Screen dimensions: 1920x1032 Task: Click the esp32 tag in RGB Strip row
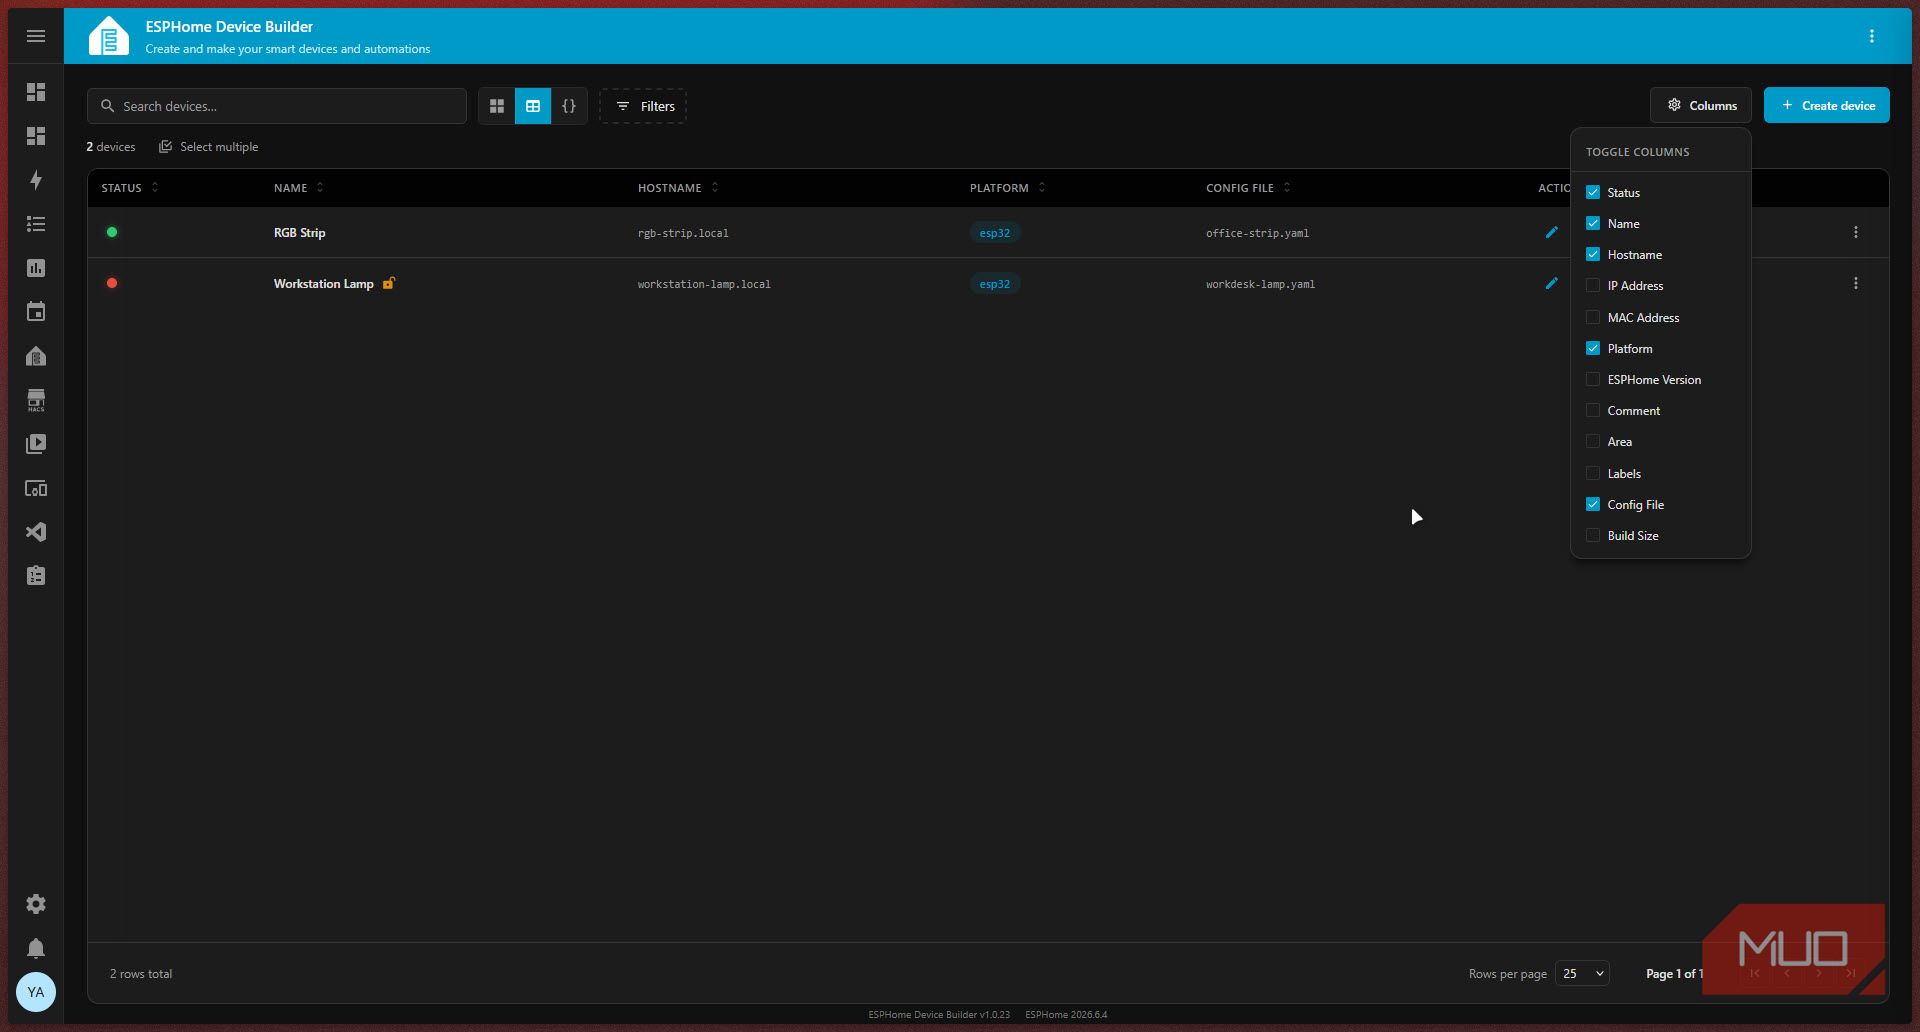click(x=995, y=233)
